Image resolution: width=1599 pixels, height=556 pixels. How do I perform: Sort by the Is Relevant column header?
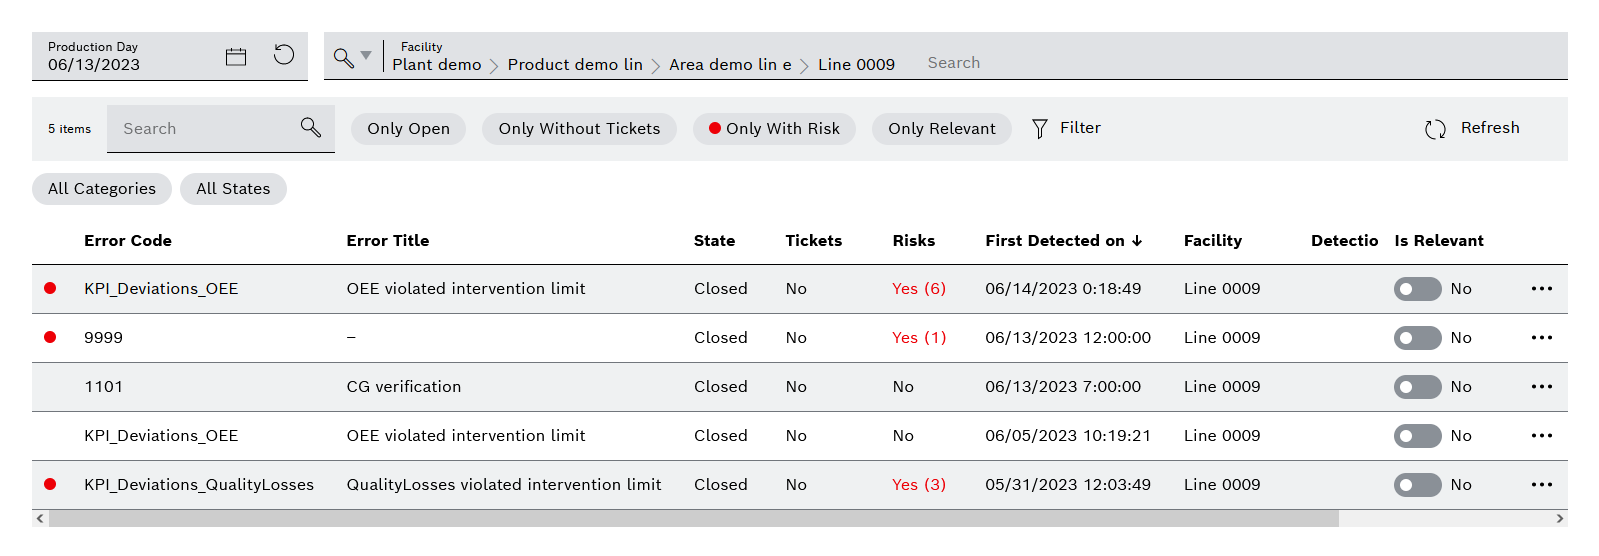coord(1439,241)
